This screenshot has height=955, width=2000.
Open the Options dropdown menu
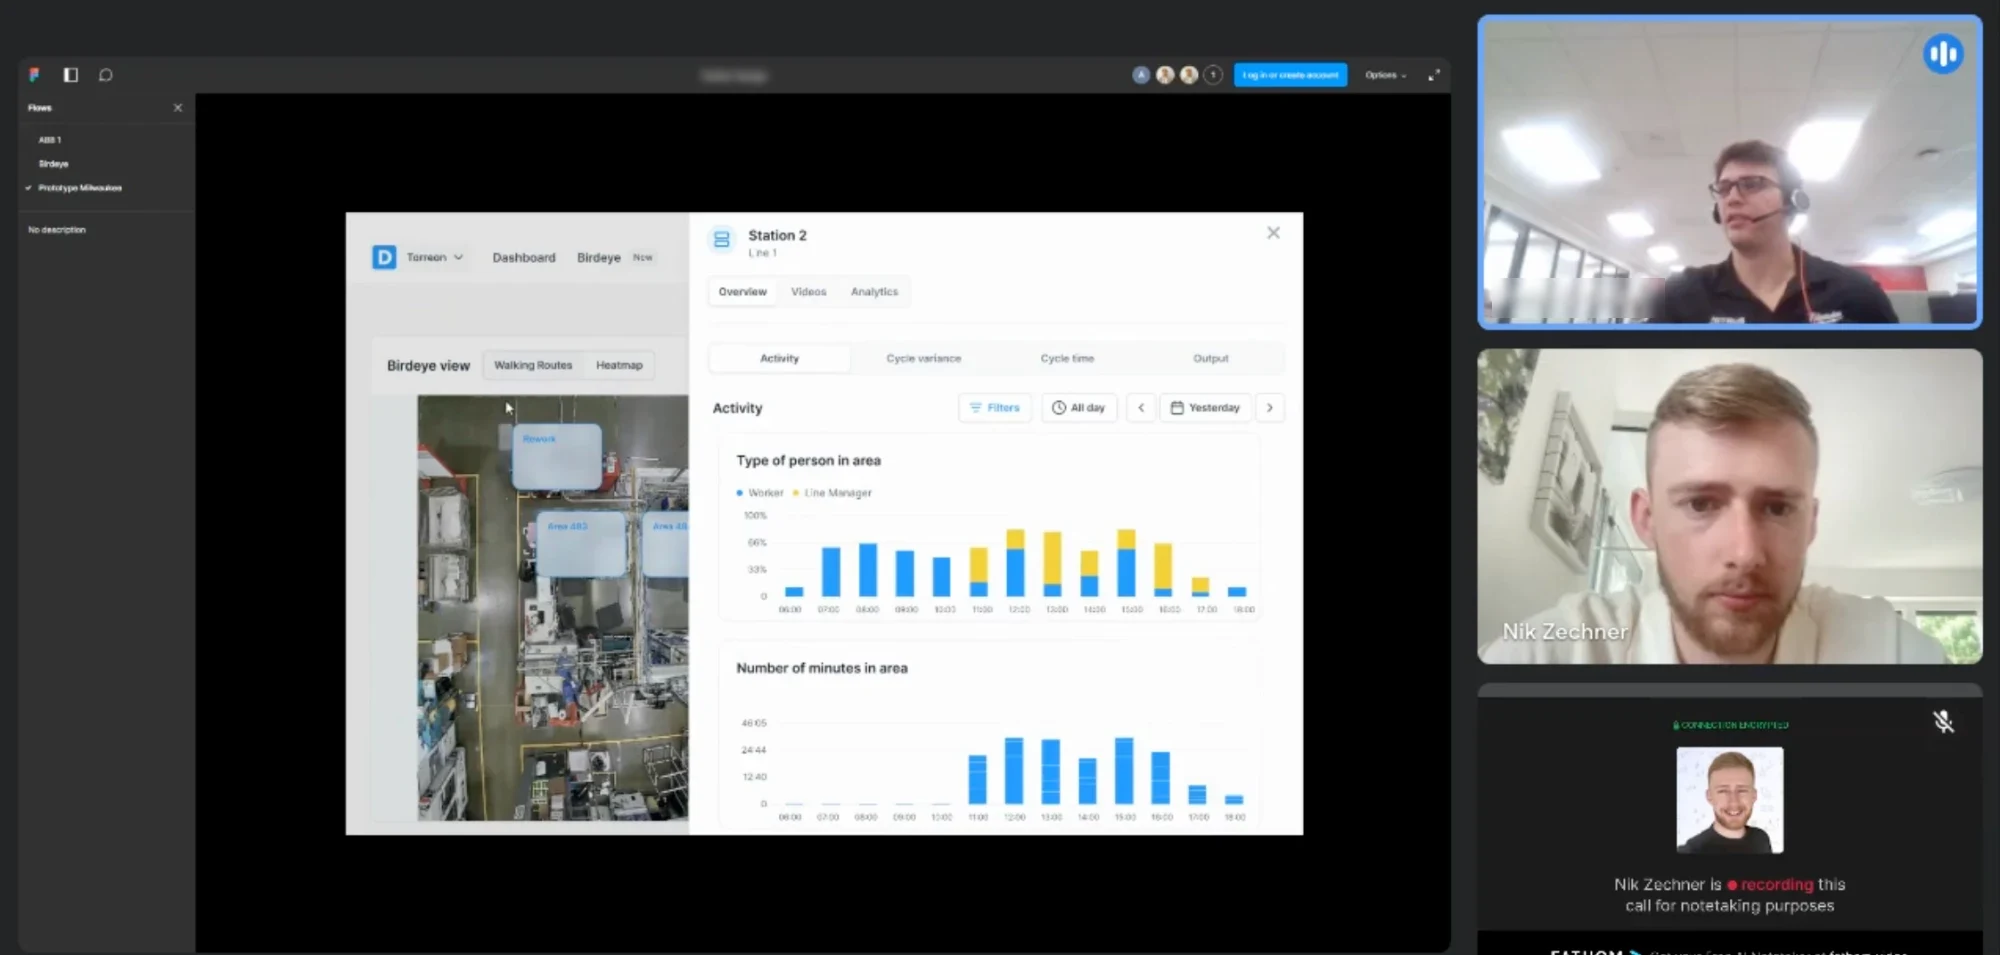[x=1386, y=75]
